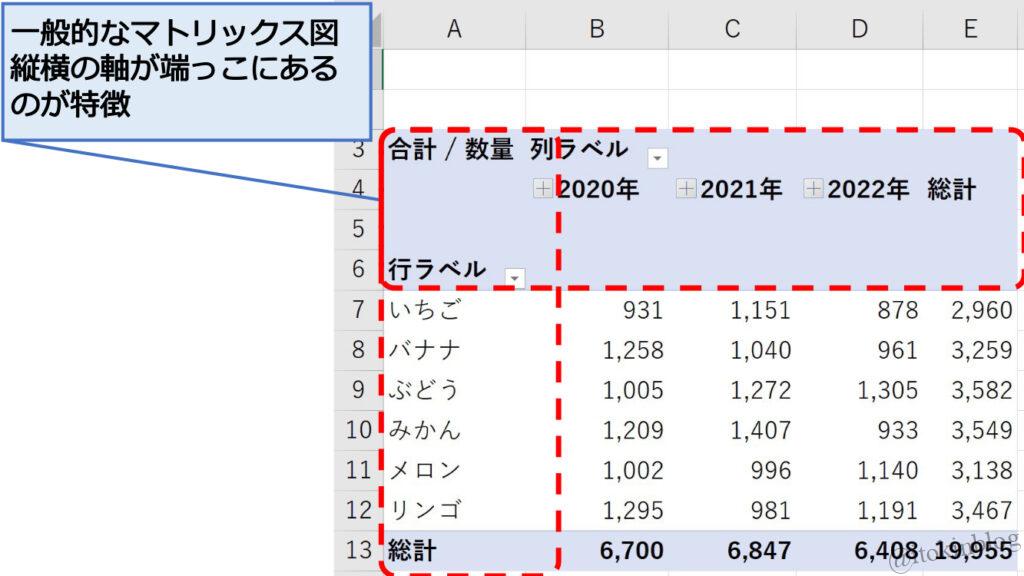Open the 列ラベル filter dropdown
Image resolution: width=1024 pixels, height=576 pixels.
(x=657, y=158)
